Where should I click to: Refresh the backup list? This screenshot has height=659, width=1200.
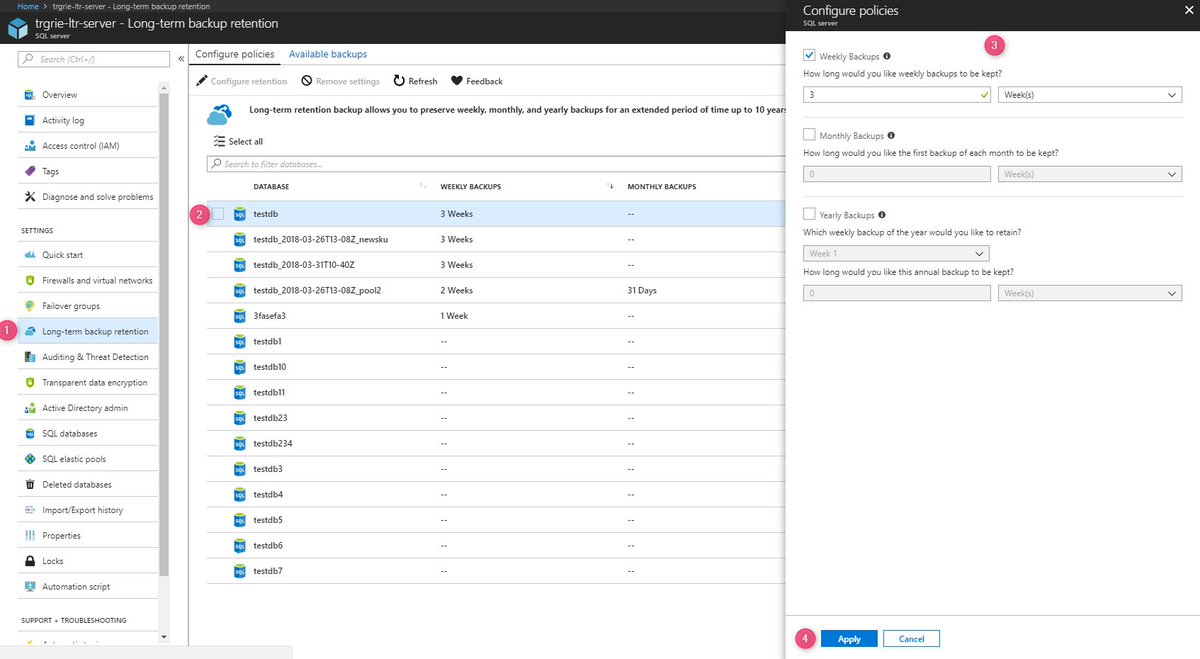pyautogui.click(x=415, y=81)
